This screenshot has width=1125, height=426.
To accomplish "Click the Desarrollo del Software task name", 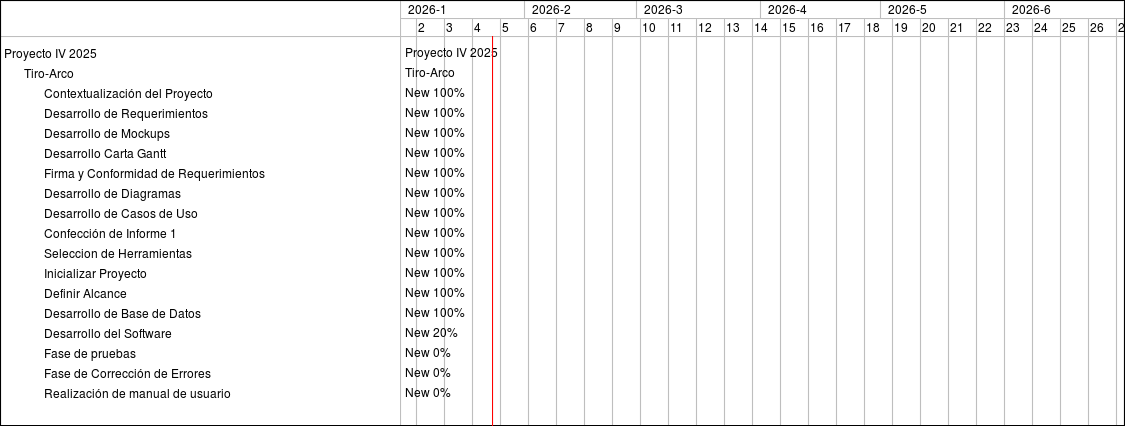I will [x=108, y=334].
